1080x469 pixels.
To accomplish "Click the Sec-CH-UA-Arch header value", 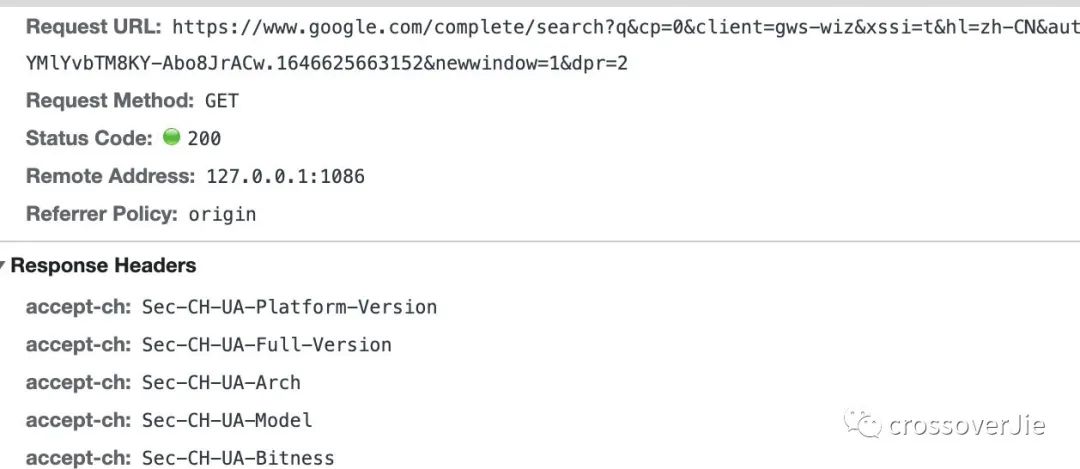I will (221, 383).
